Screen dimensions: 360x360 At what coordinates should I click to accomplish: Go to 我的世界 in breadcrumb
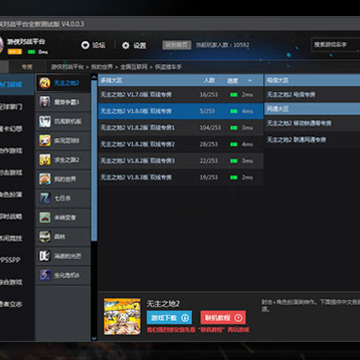[x=102, y=67]
